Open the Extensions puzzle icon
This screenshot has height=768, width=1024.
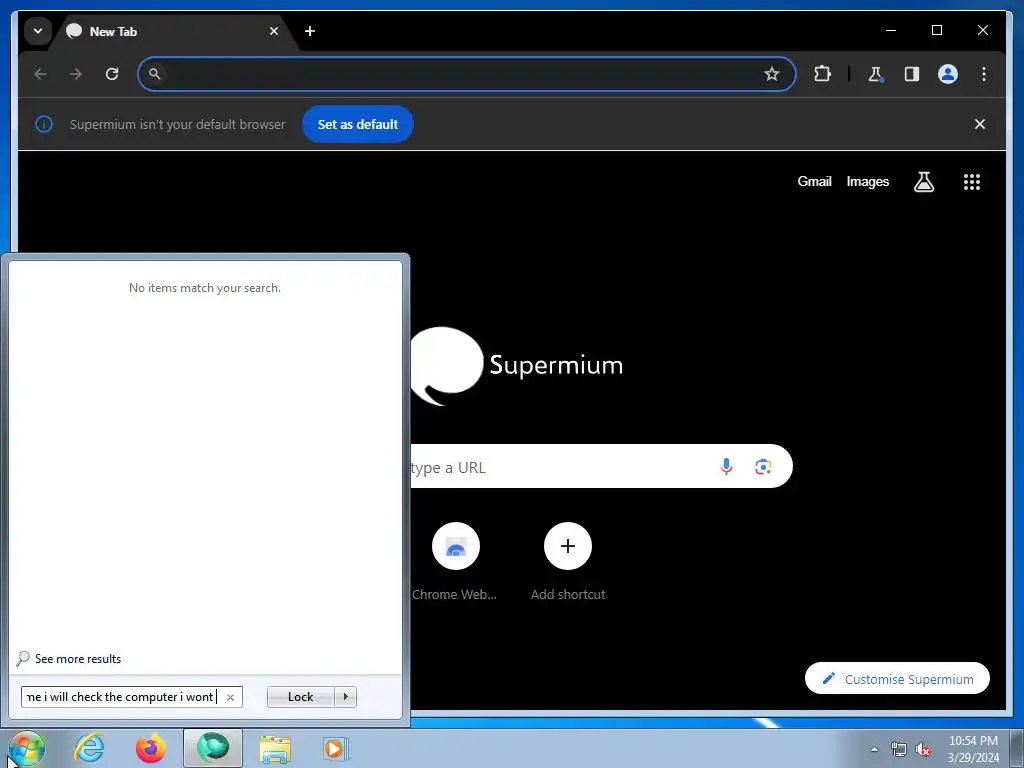(x=822, y=74)
